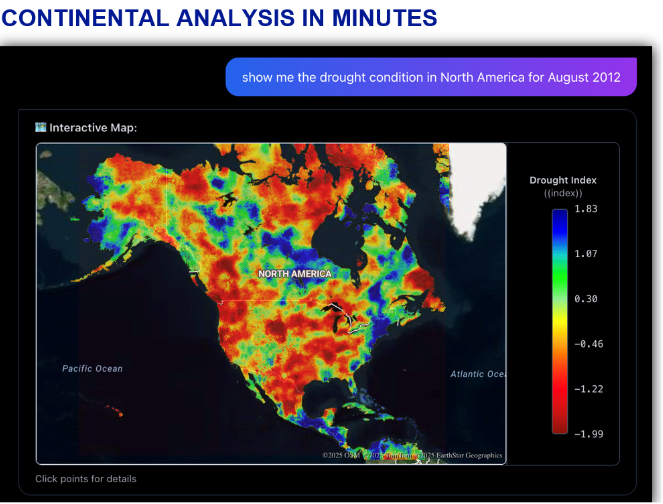Click the Hawaii islands red points on the map
Image resolution: width=663 pixels, height=504 pixels.
(114, 411)
